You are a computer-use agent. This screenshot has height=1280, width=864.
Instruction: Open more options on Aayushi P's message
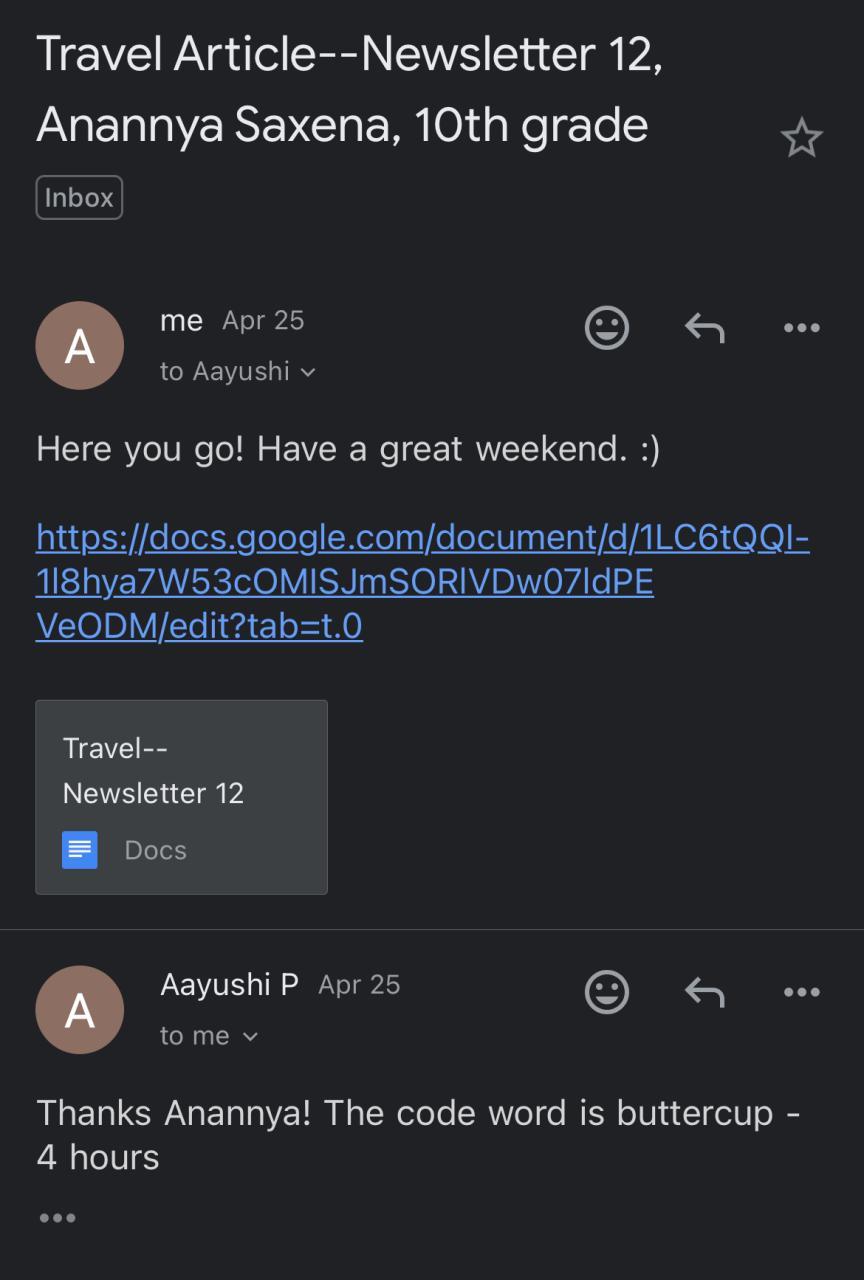[801, 992]
